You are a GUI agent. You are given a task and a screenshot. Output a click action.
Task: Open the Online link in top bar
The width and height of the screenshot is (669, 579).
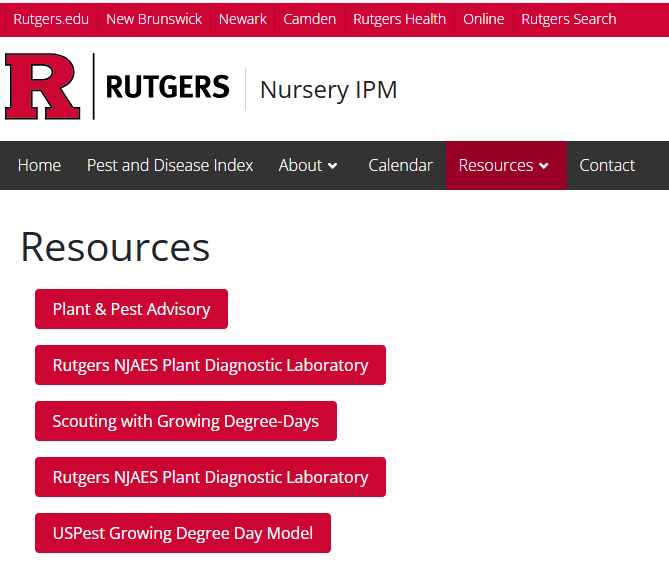483,19
